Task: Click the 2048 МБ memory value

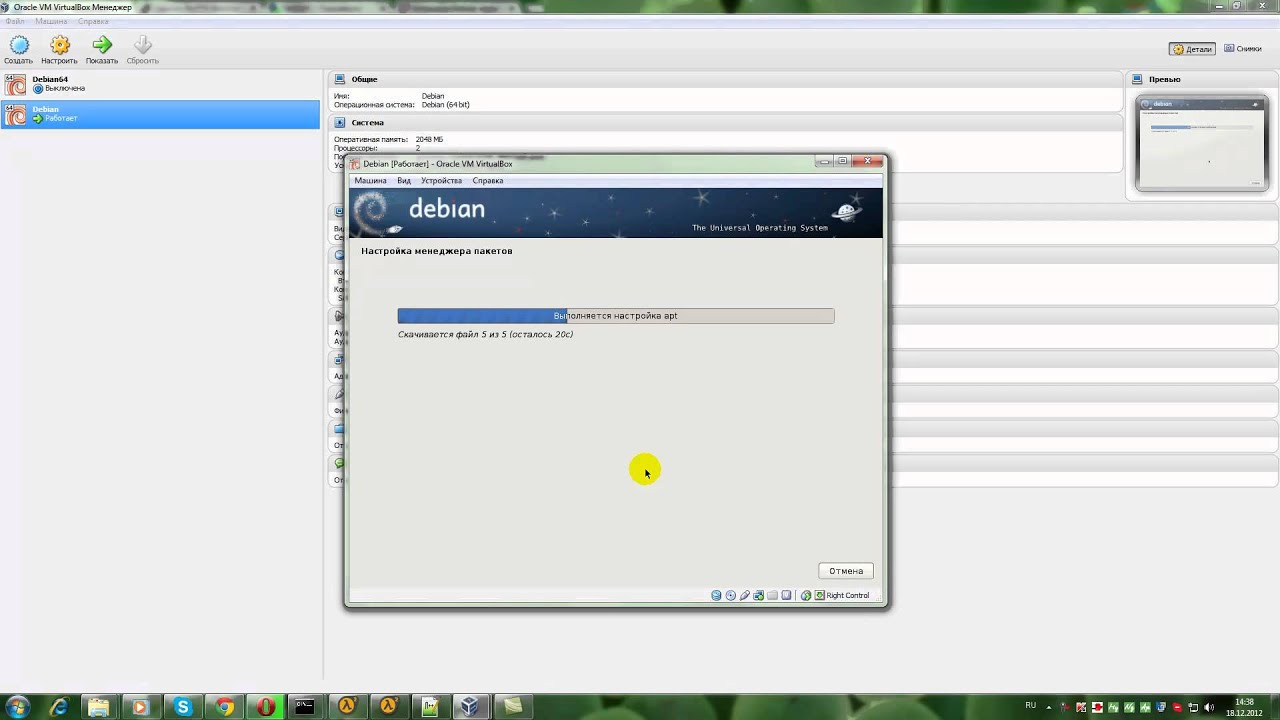Action: click(429, 139)
